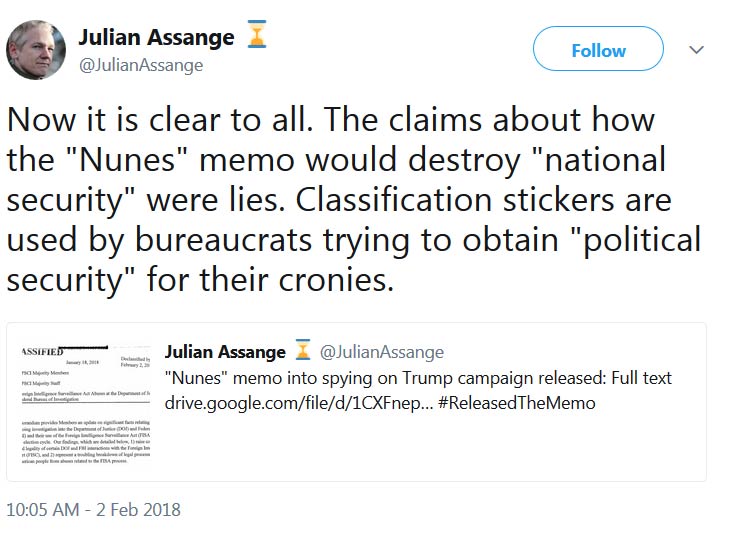Click "for their cronies" in the tweet's last line

[x=272, y=278]
